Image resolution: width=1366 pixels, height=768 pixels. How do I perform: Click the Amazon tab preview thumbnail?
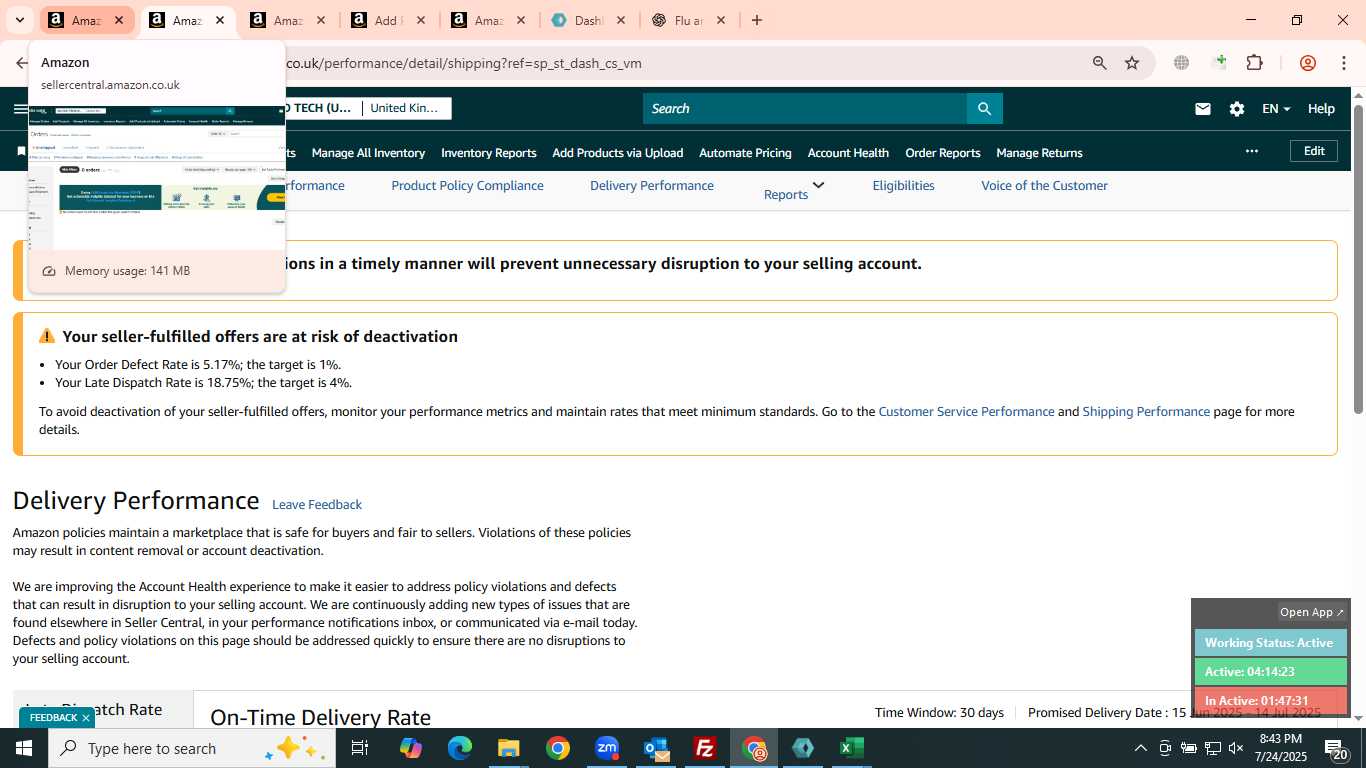pyautogui.click(x=157, y=177)
